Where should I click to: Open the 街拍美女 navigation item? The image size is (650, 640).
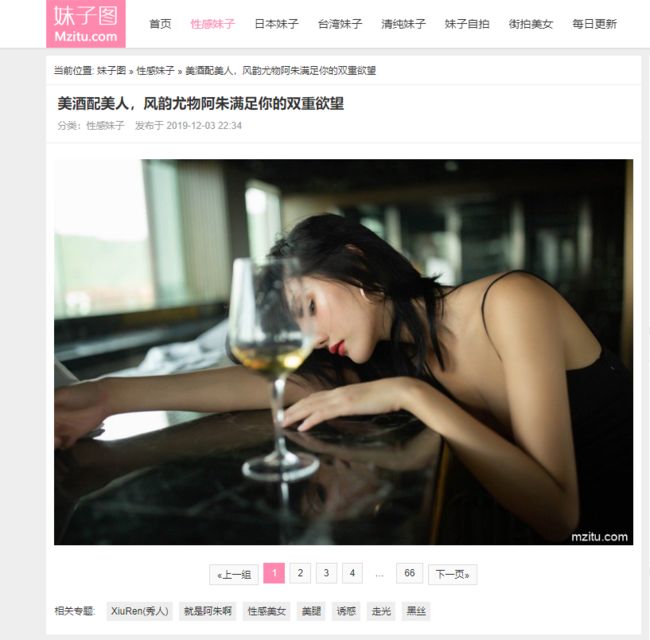(531, 24)
